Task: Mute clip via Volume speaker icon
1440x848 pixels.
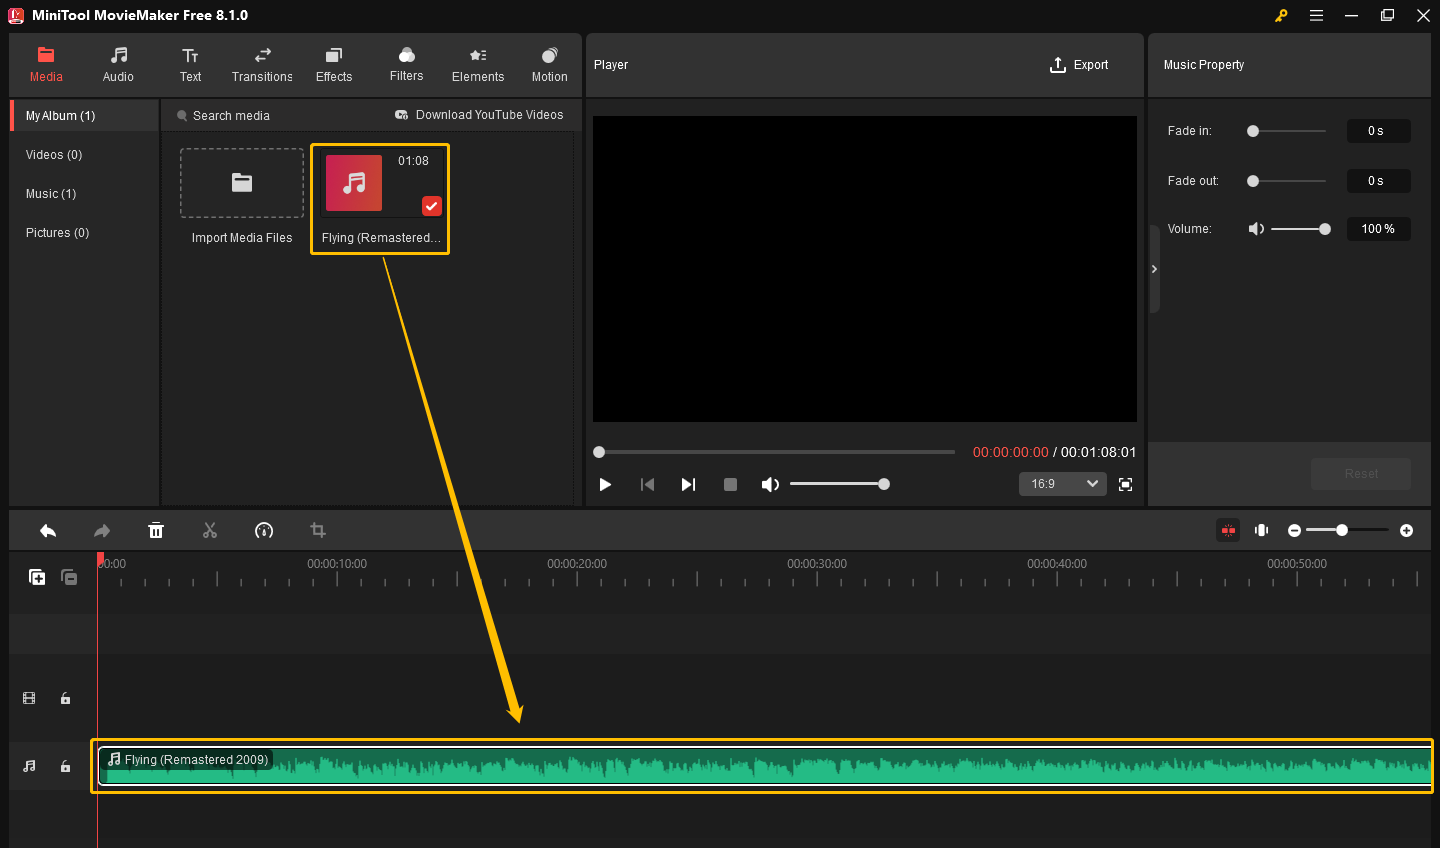Action: [1256, 229]
